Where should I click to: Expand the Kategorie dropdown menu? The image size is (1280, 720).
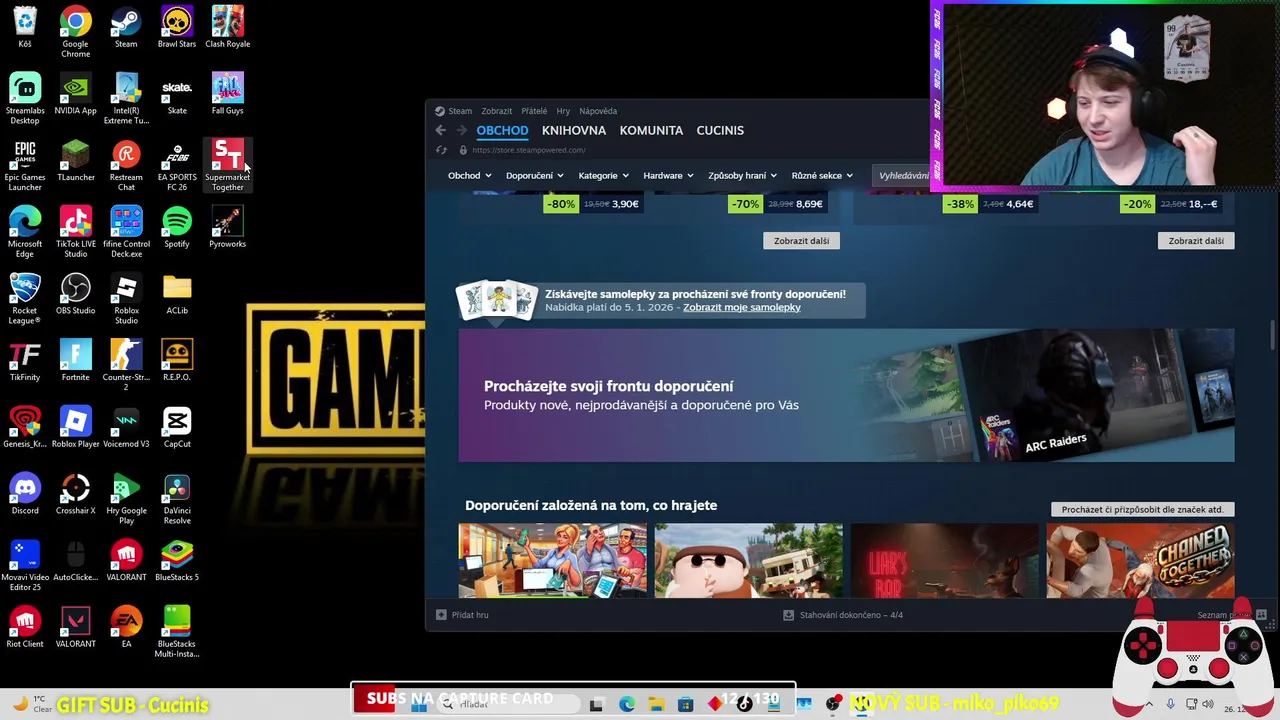pyautogui.click(x=603, y=176)
